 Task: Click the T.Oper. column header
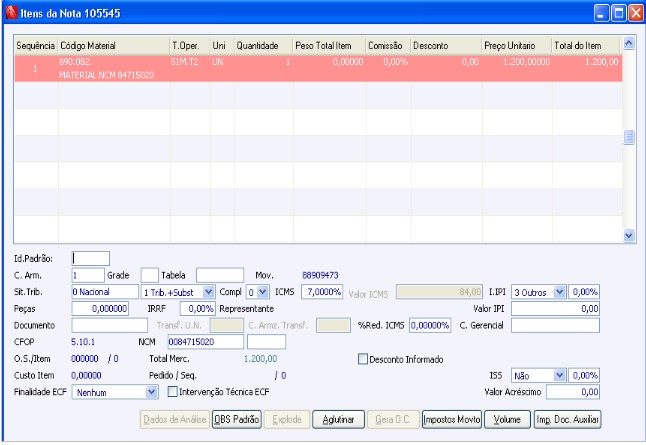(190, 46)
